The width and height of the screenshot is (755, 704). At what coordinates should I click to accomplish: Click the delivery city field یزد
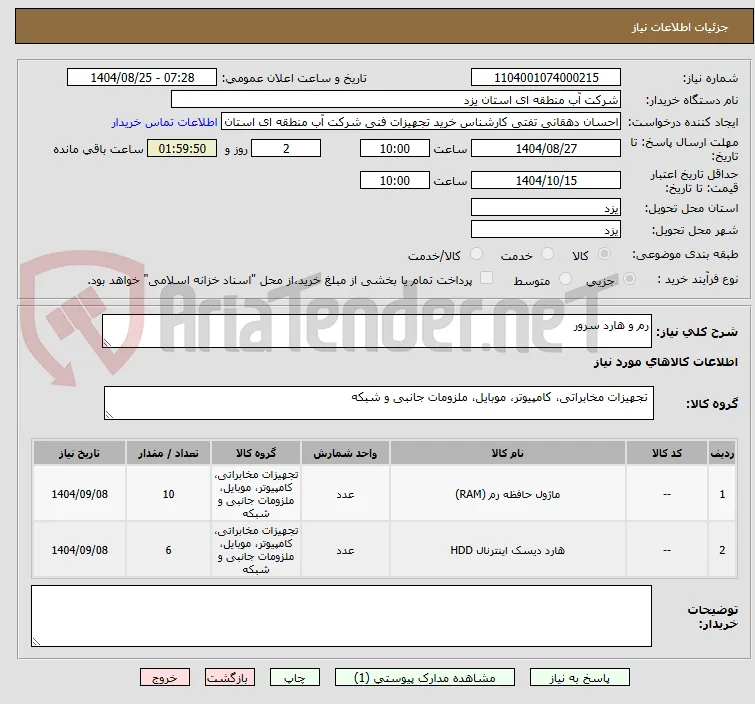coord(546,230)
